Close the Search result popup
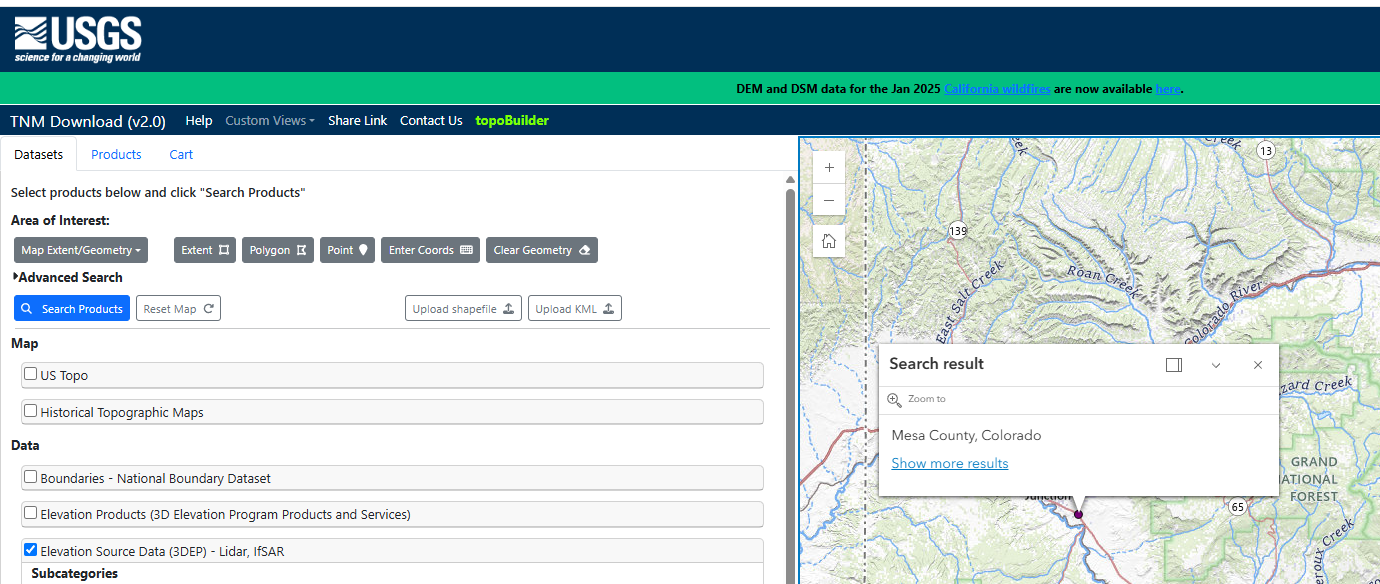 click(x=1258, y=365)
